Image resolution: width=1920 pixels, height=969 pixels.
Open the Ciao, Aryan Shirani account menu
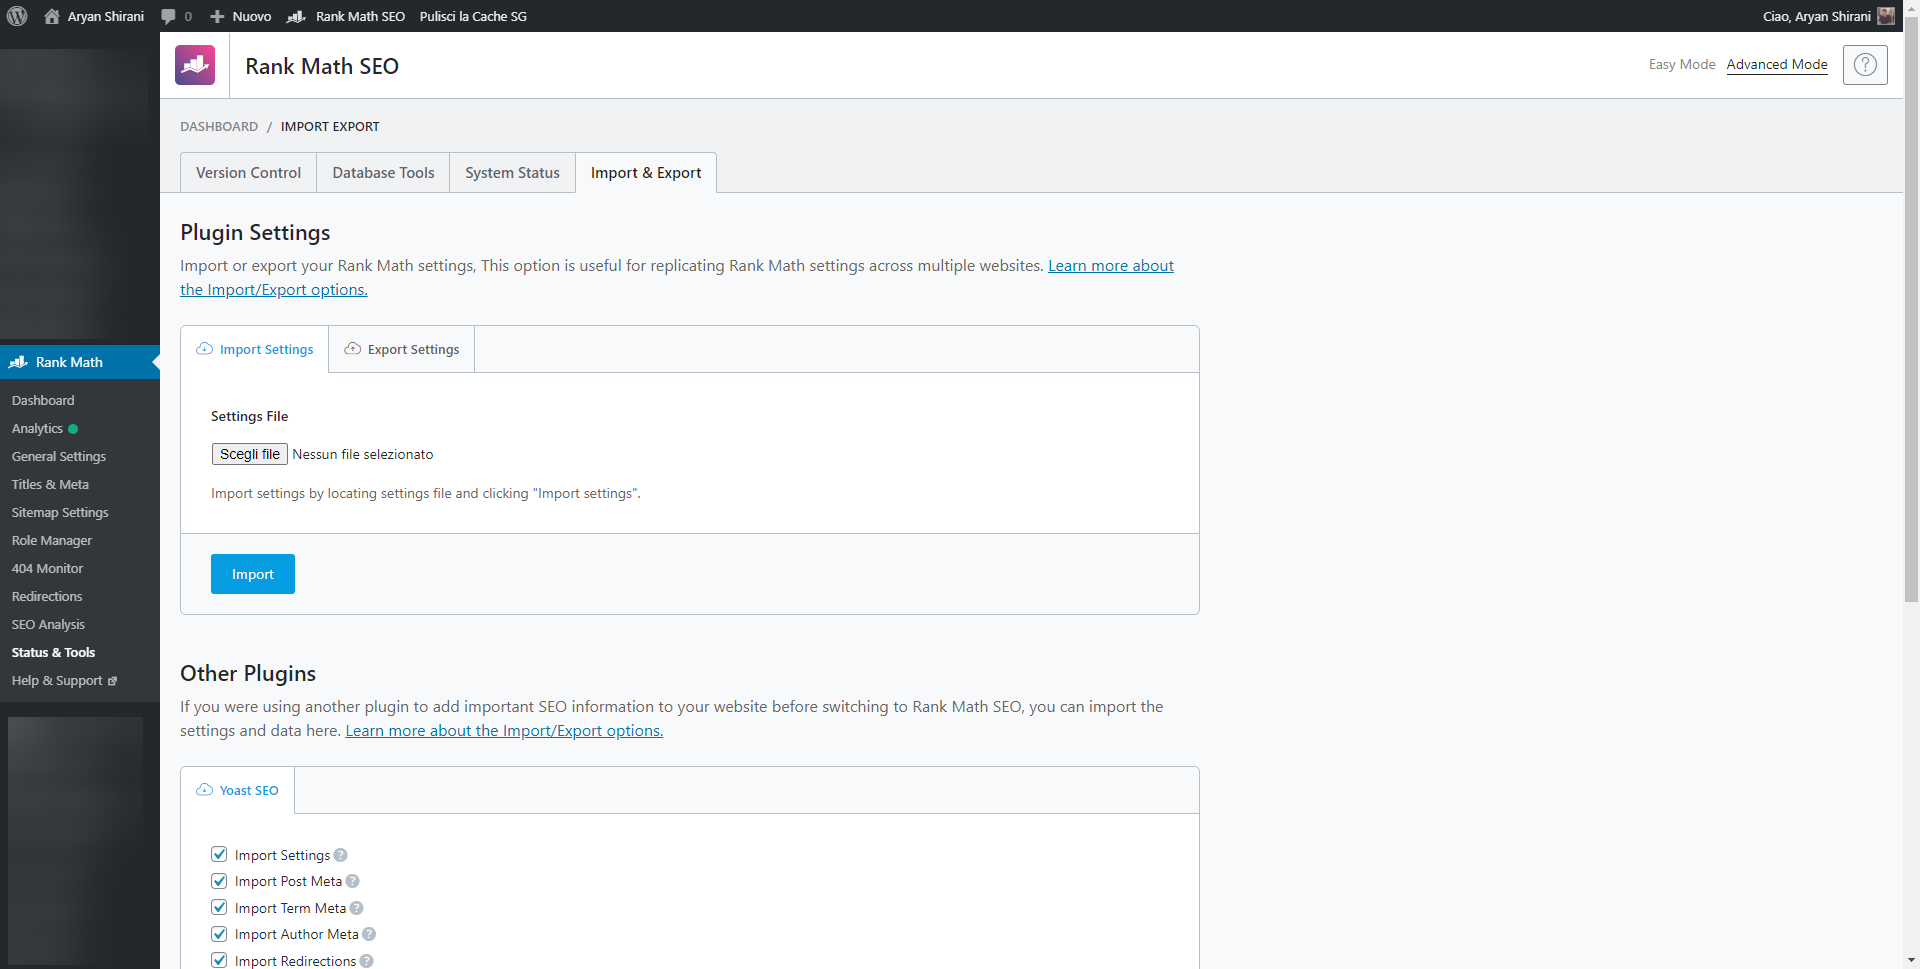click(x=1816, y=16)
